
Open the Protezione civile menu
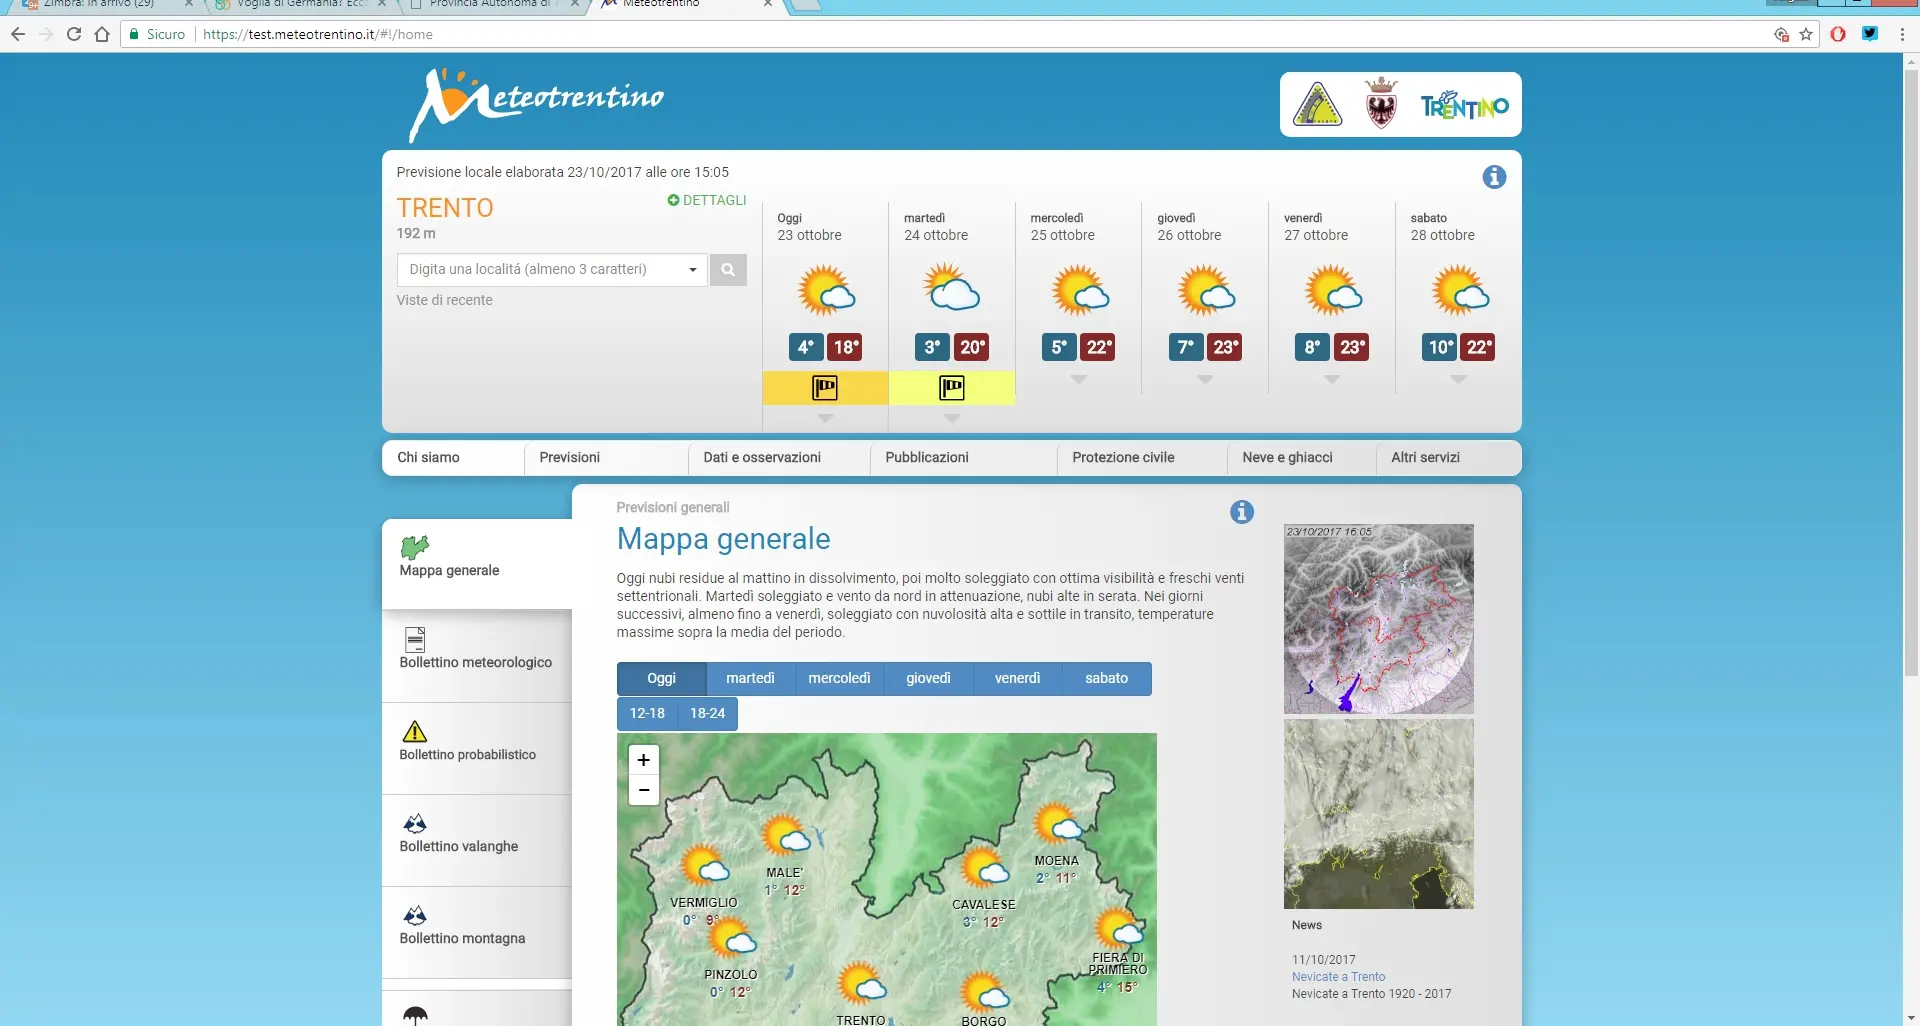[x=1123, y=458]
